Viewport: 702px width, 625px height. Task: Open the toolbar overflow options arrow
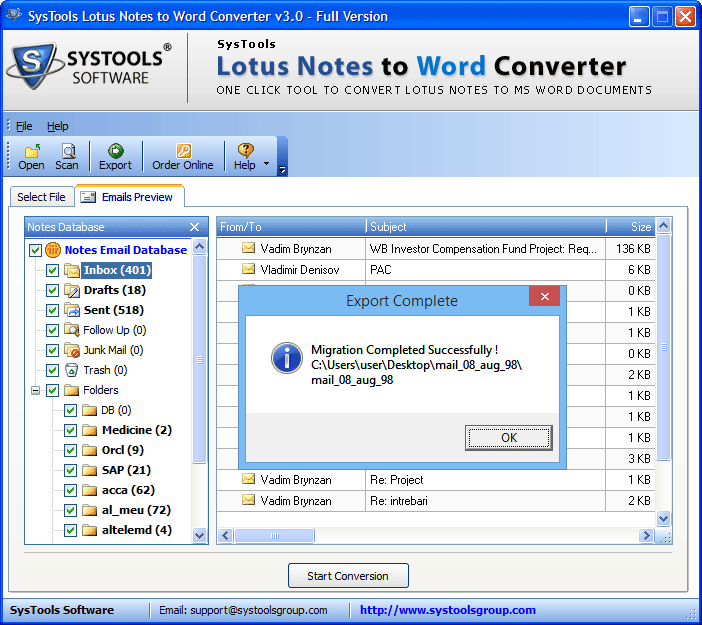pos(282,170)
